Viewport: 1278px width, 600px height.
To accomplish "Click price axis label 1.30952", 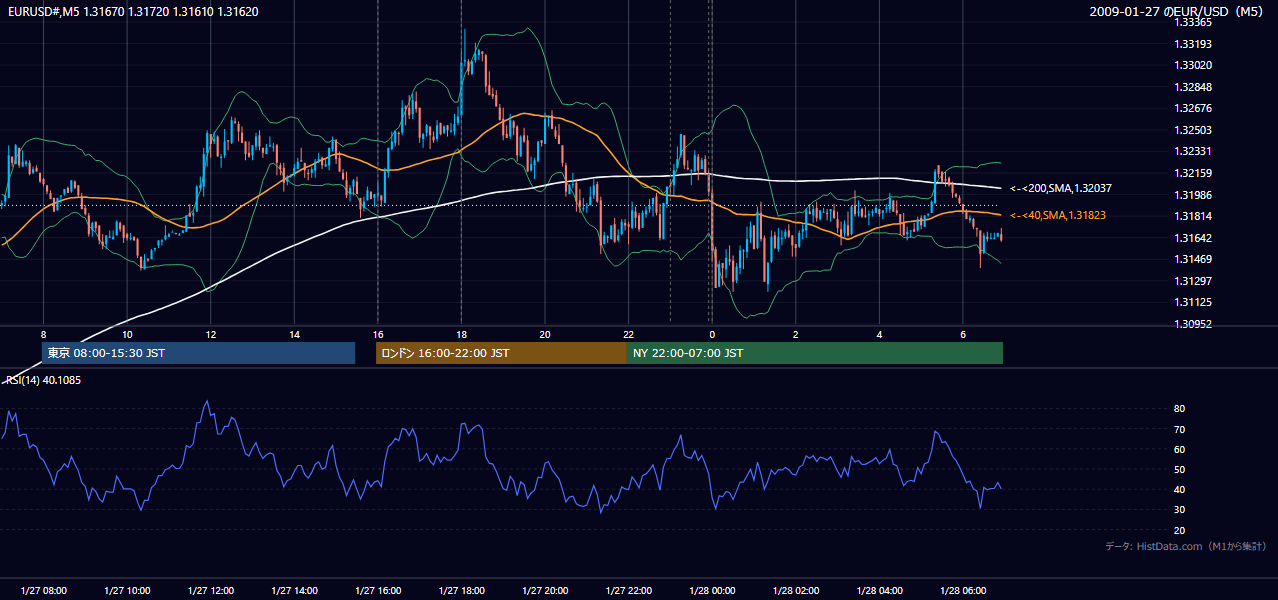I will click(x=1193, y=324).
